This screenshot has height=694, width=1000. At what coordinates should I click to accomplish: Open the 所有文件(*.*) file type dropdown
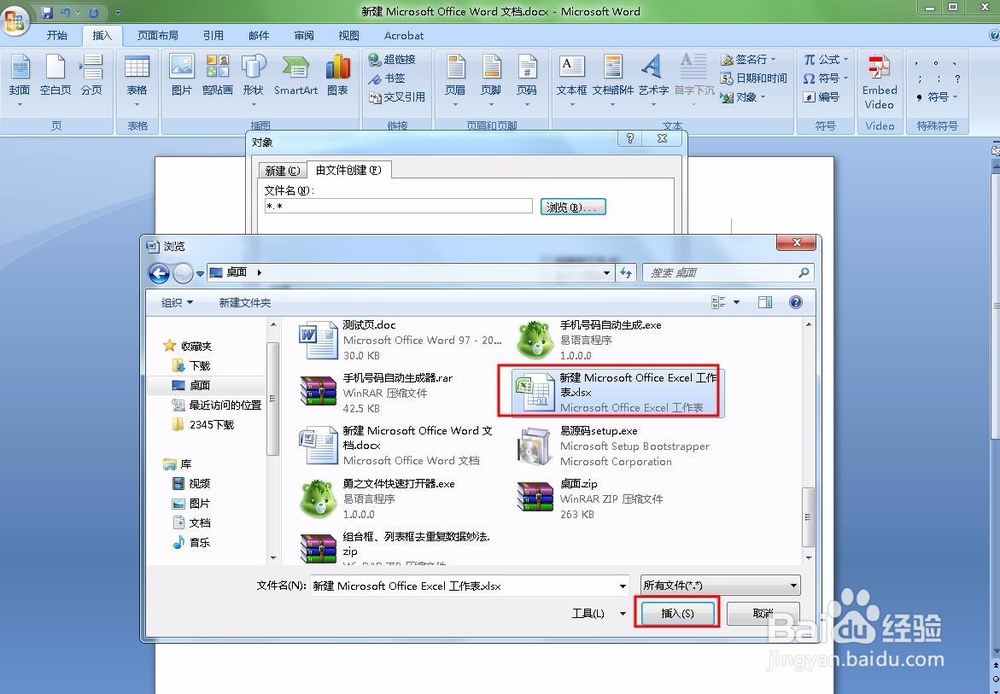pyautogui.click(x=720, y=585)
